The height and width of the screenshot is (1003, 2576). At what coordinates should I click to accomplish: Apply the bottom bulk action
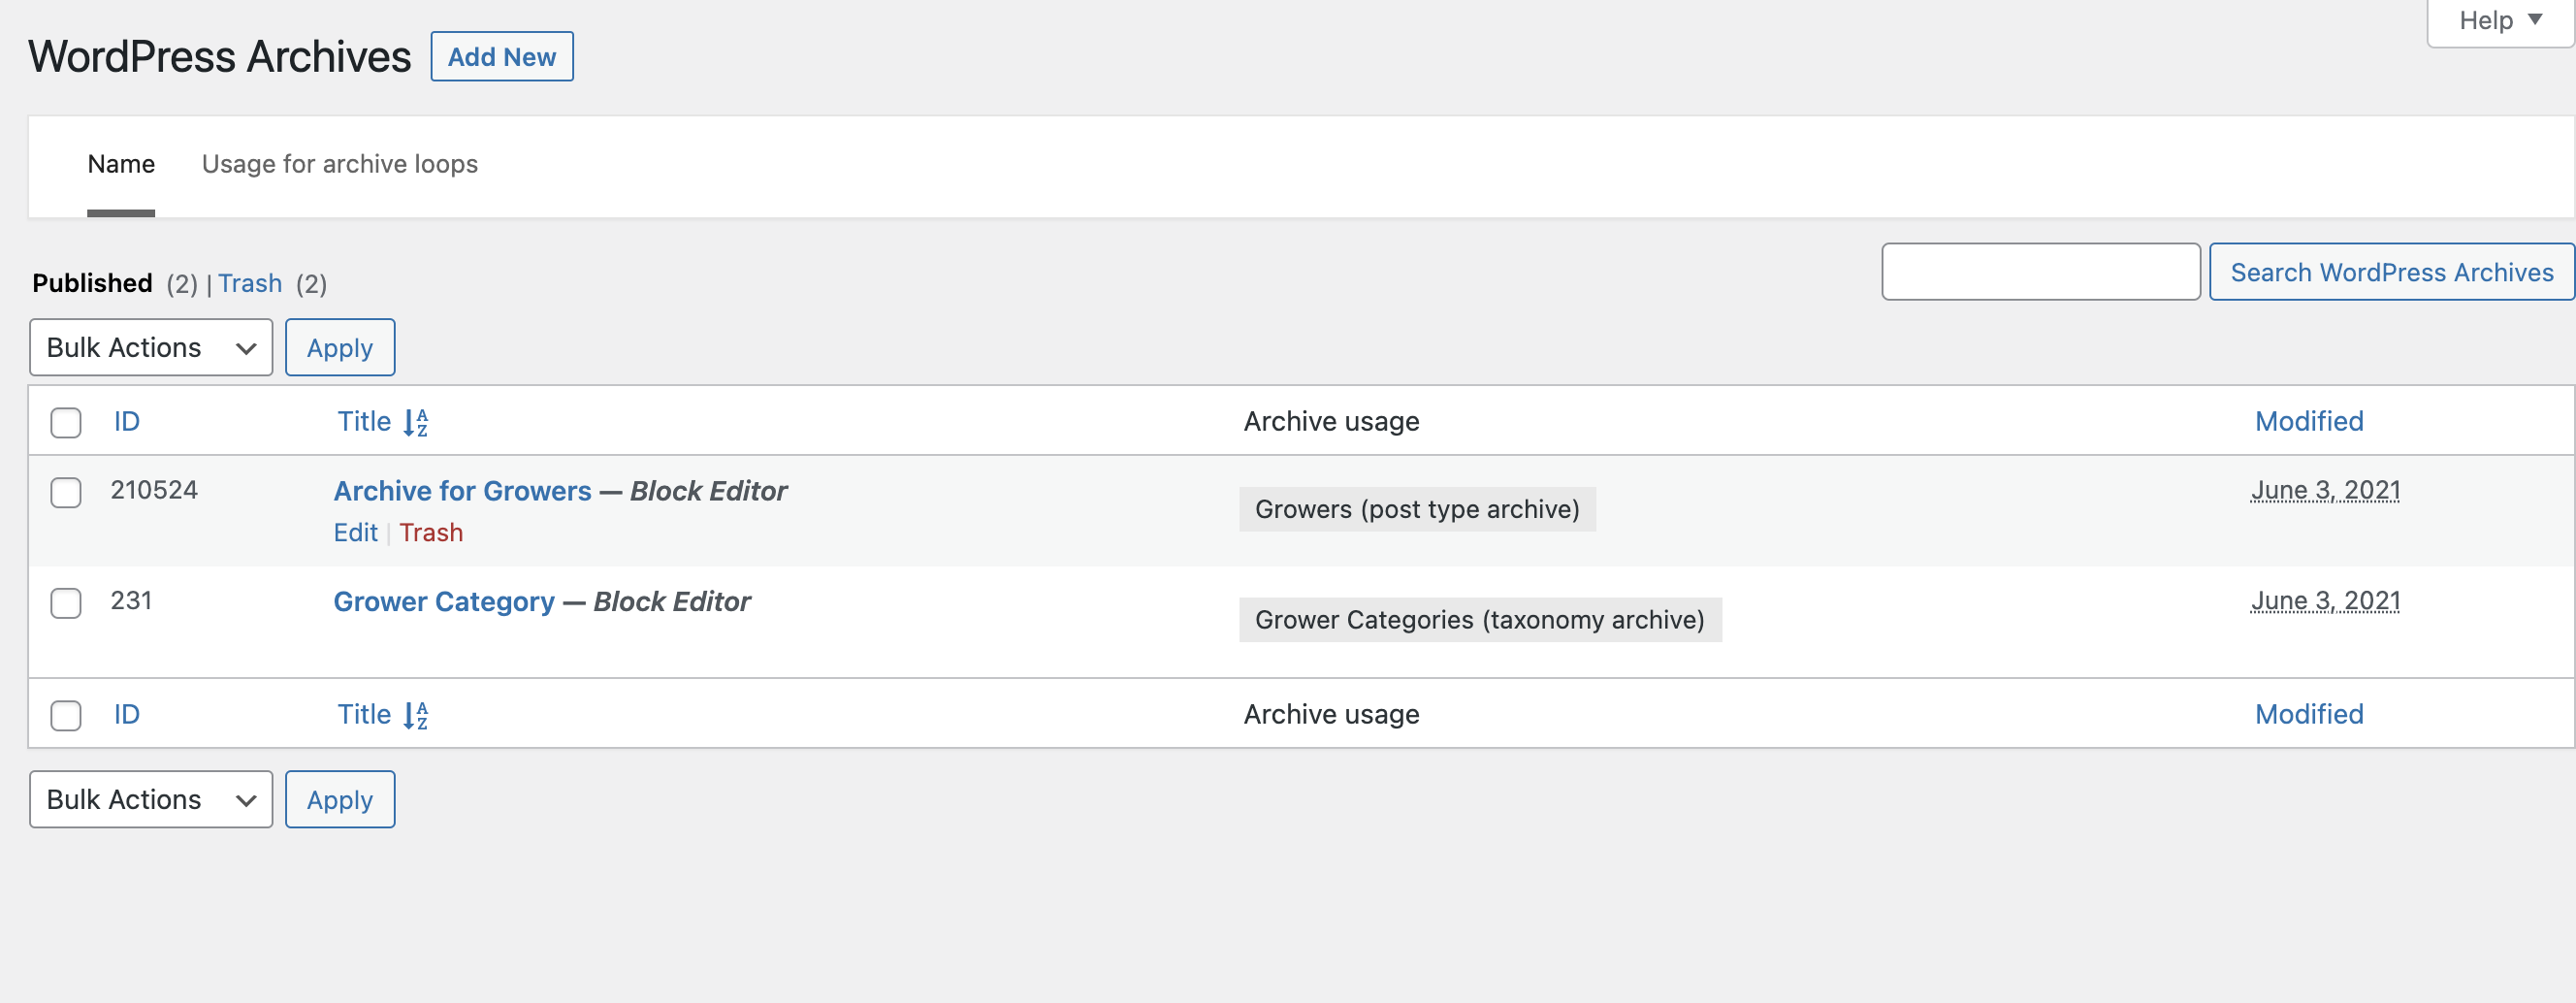pyautogui.click(x=340, y=800)
